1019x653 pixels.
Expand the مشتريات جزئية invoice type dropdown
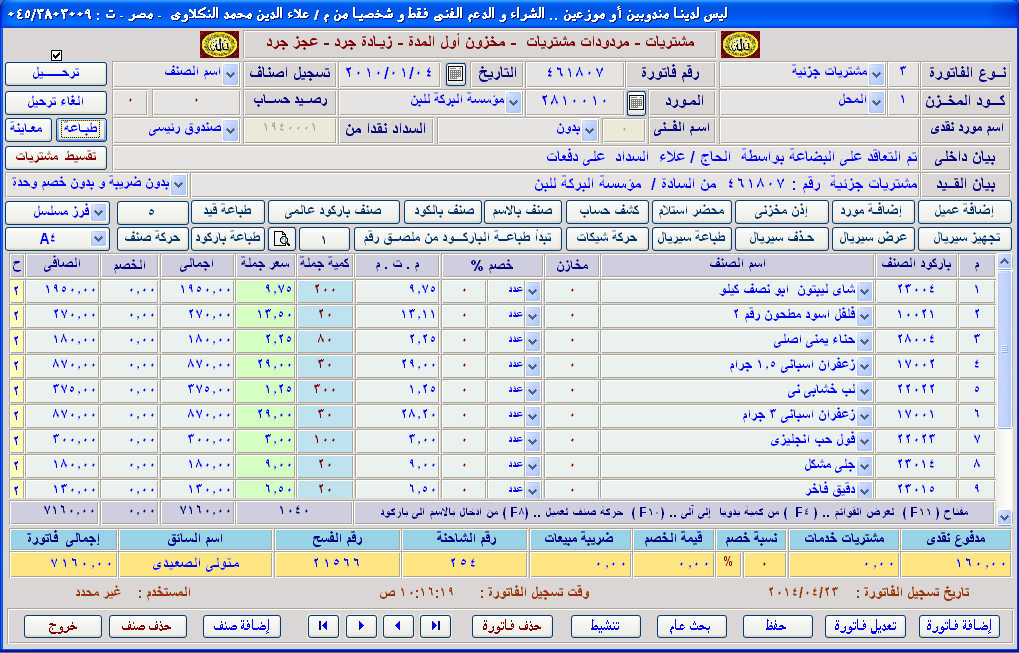click(x=876, y=74)
